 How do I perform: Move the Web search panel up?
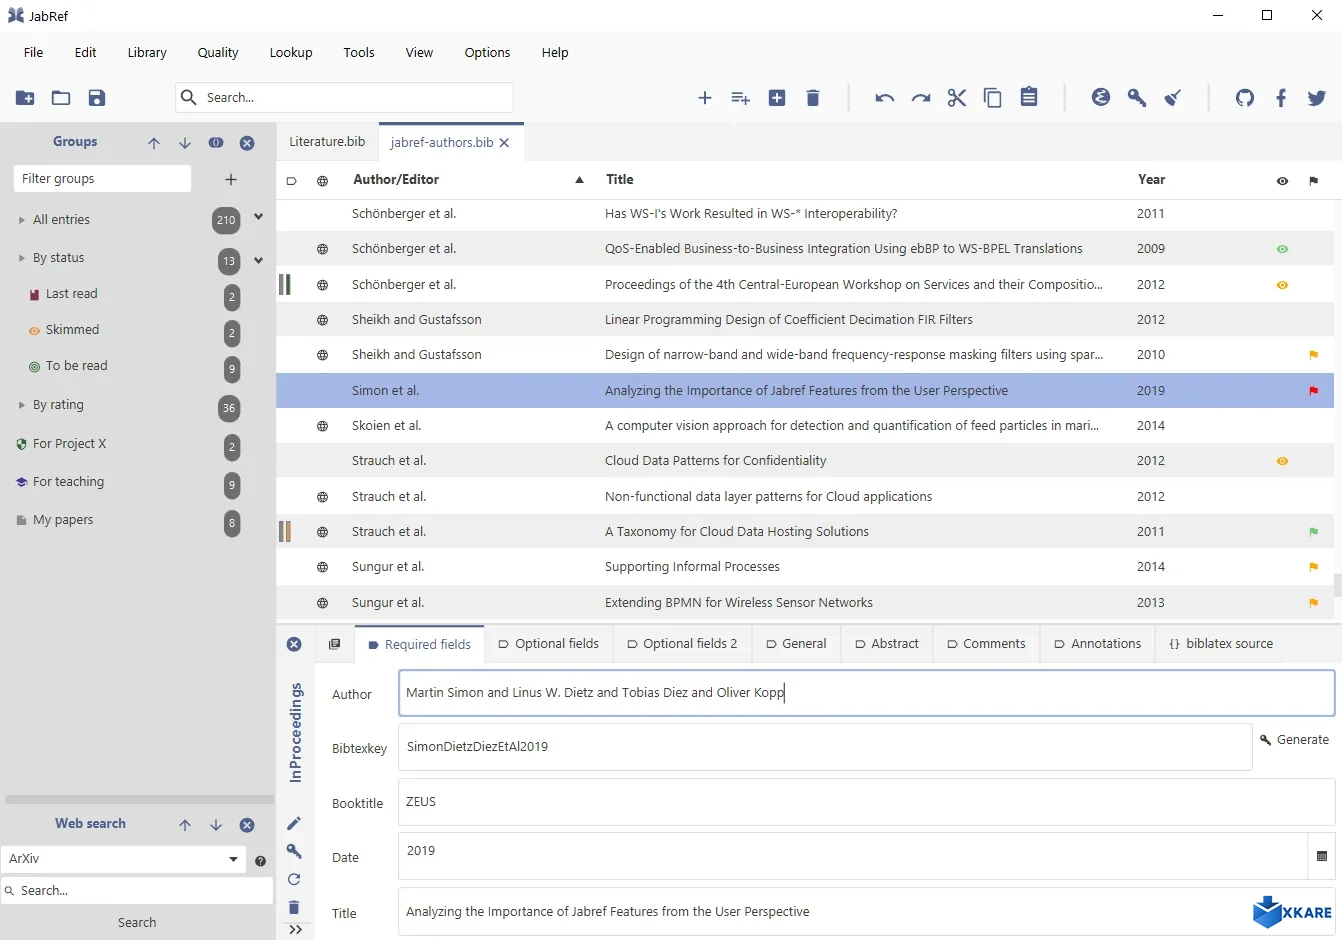[x=185, y=825]
